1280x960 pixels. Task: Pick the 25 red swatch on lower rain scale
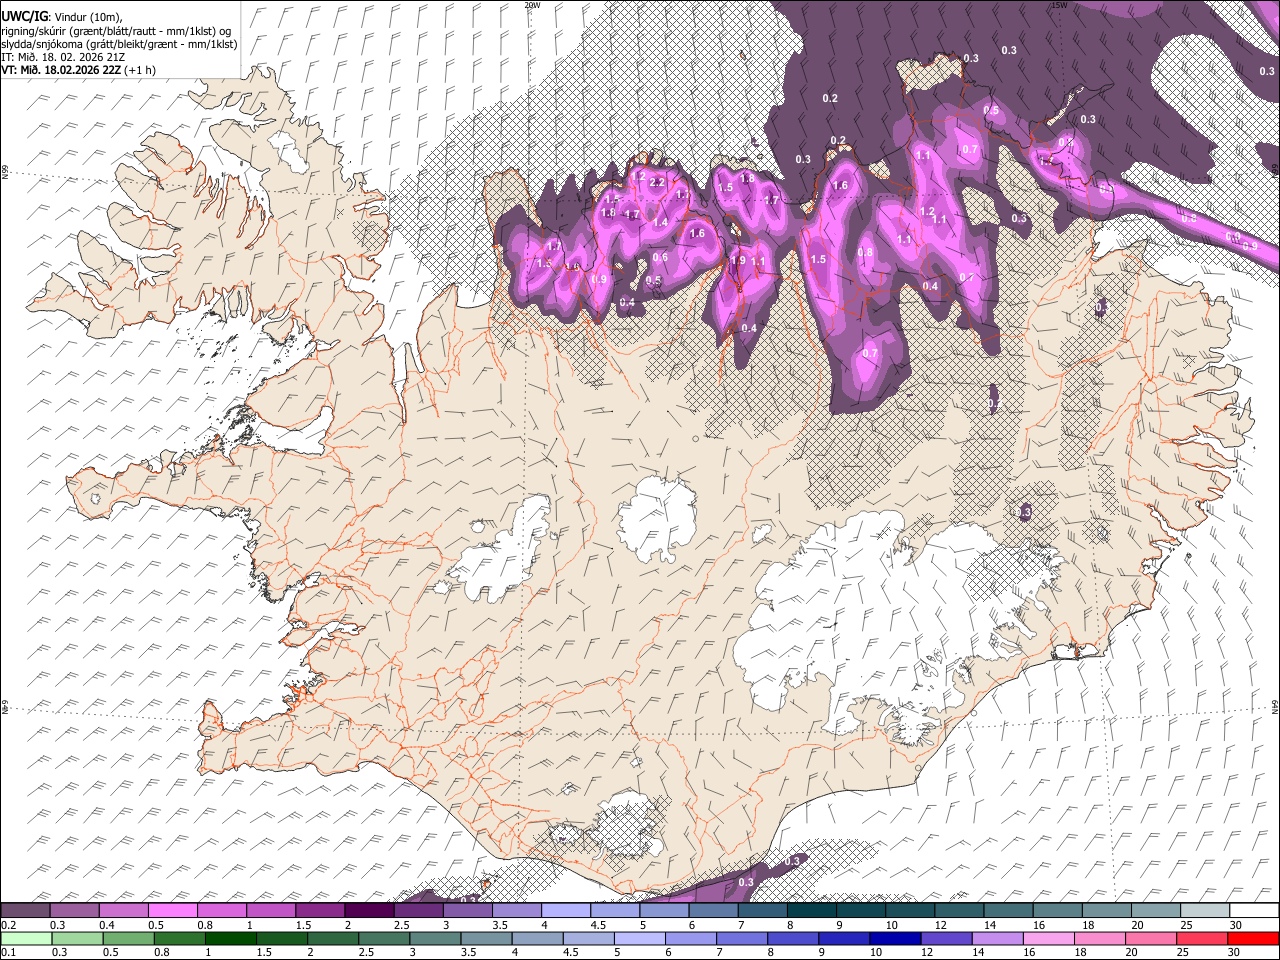tap(1201, 938)
